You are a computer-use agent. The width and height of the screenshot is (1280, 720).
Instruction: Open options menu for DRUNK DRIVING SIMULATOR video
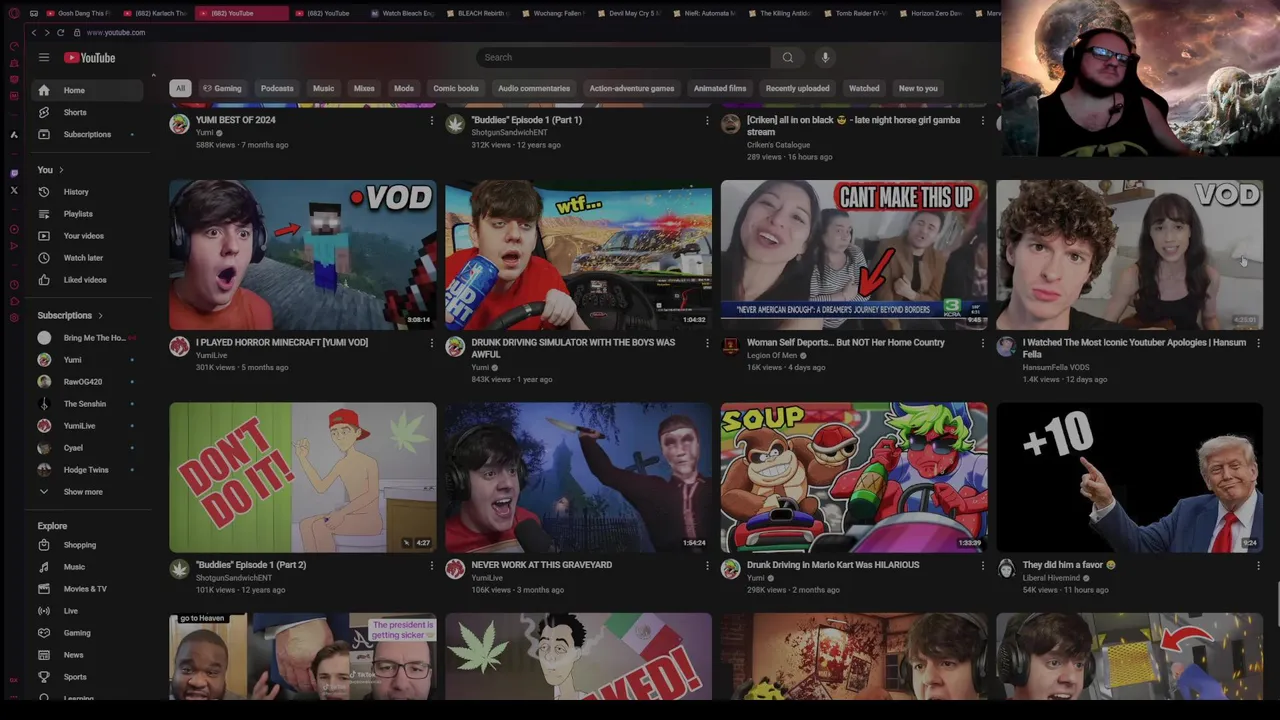point(707,343)
